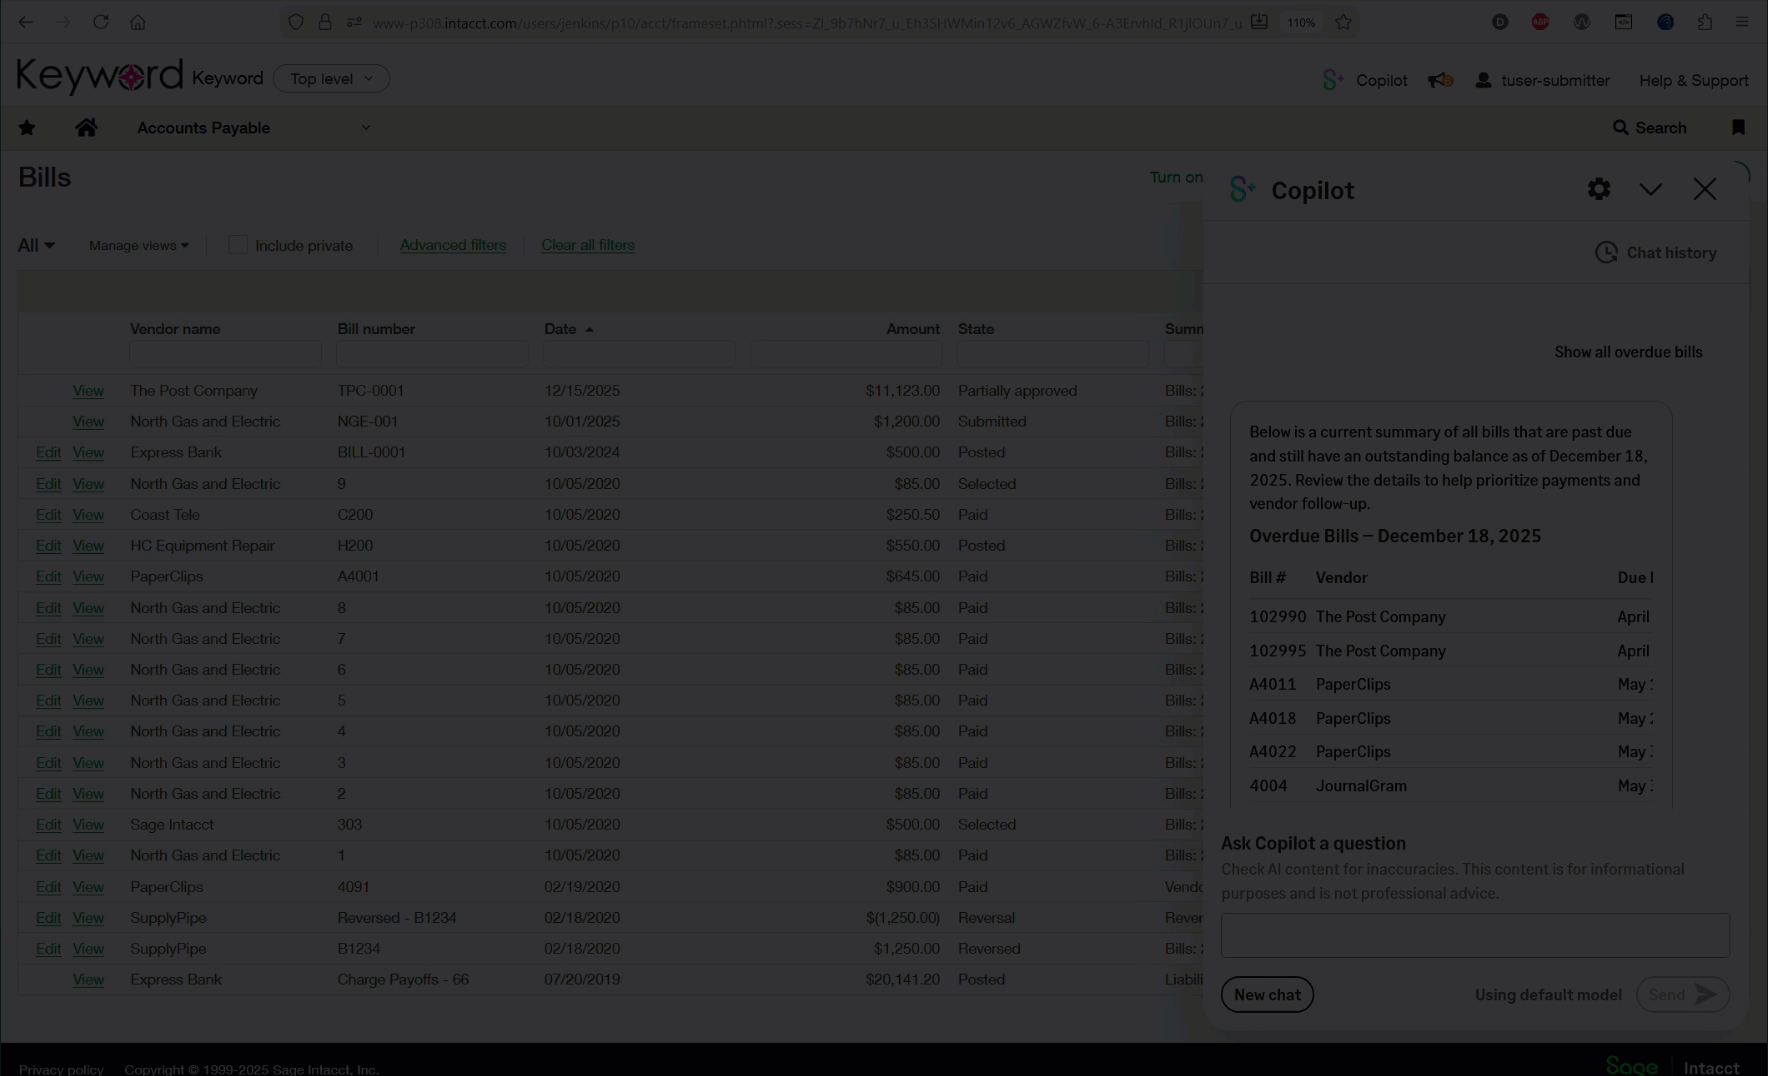The width and height of the screenshot is (1768, 1076).
Task: Close the Copilot panel
Action: tap(1704, 189)
